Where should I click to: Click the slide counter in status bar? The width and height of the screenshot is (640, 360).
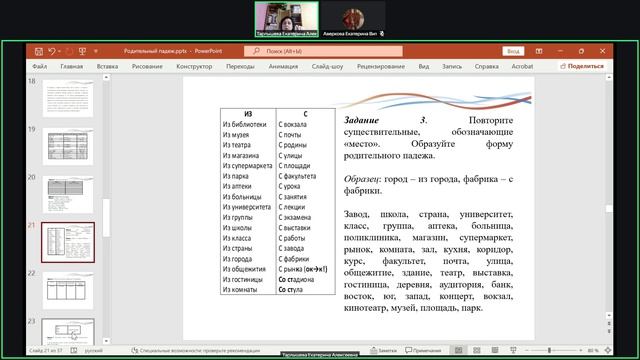click(x=46, y=350)
